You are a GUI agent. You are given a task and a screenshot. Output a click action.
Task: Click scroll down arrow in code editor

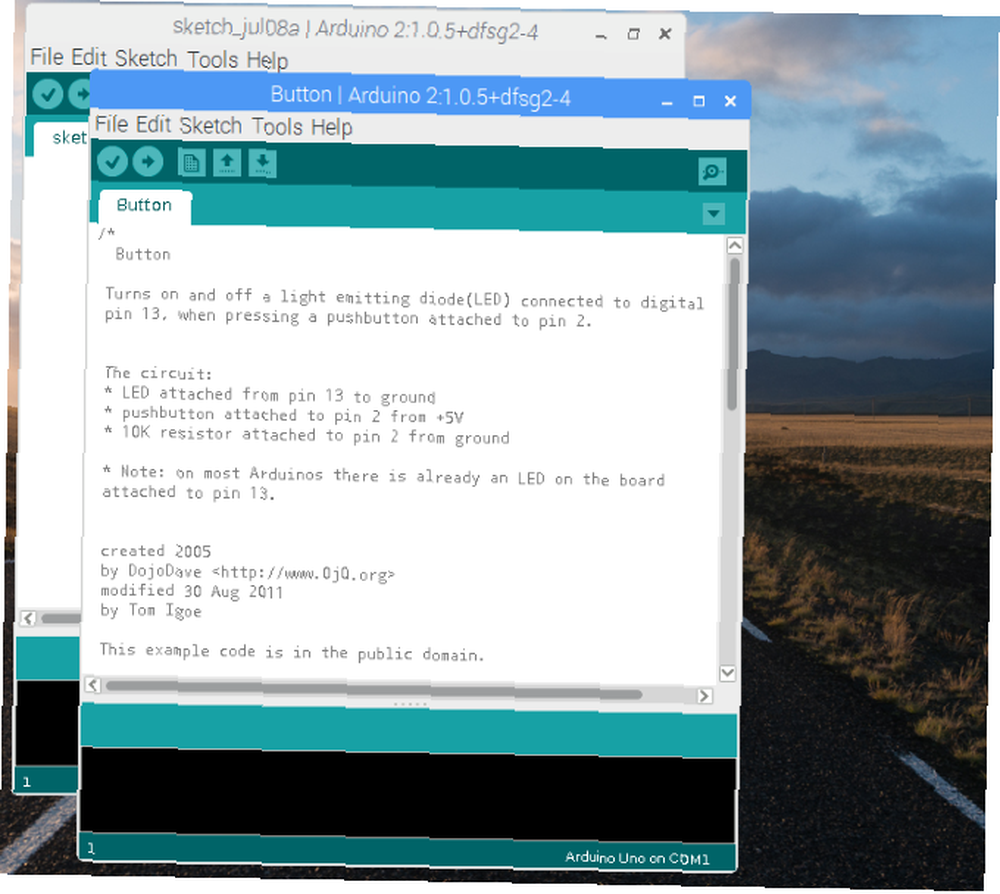click(x=727, y=673)
